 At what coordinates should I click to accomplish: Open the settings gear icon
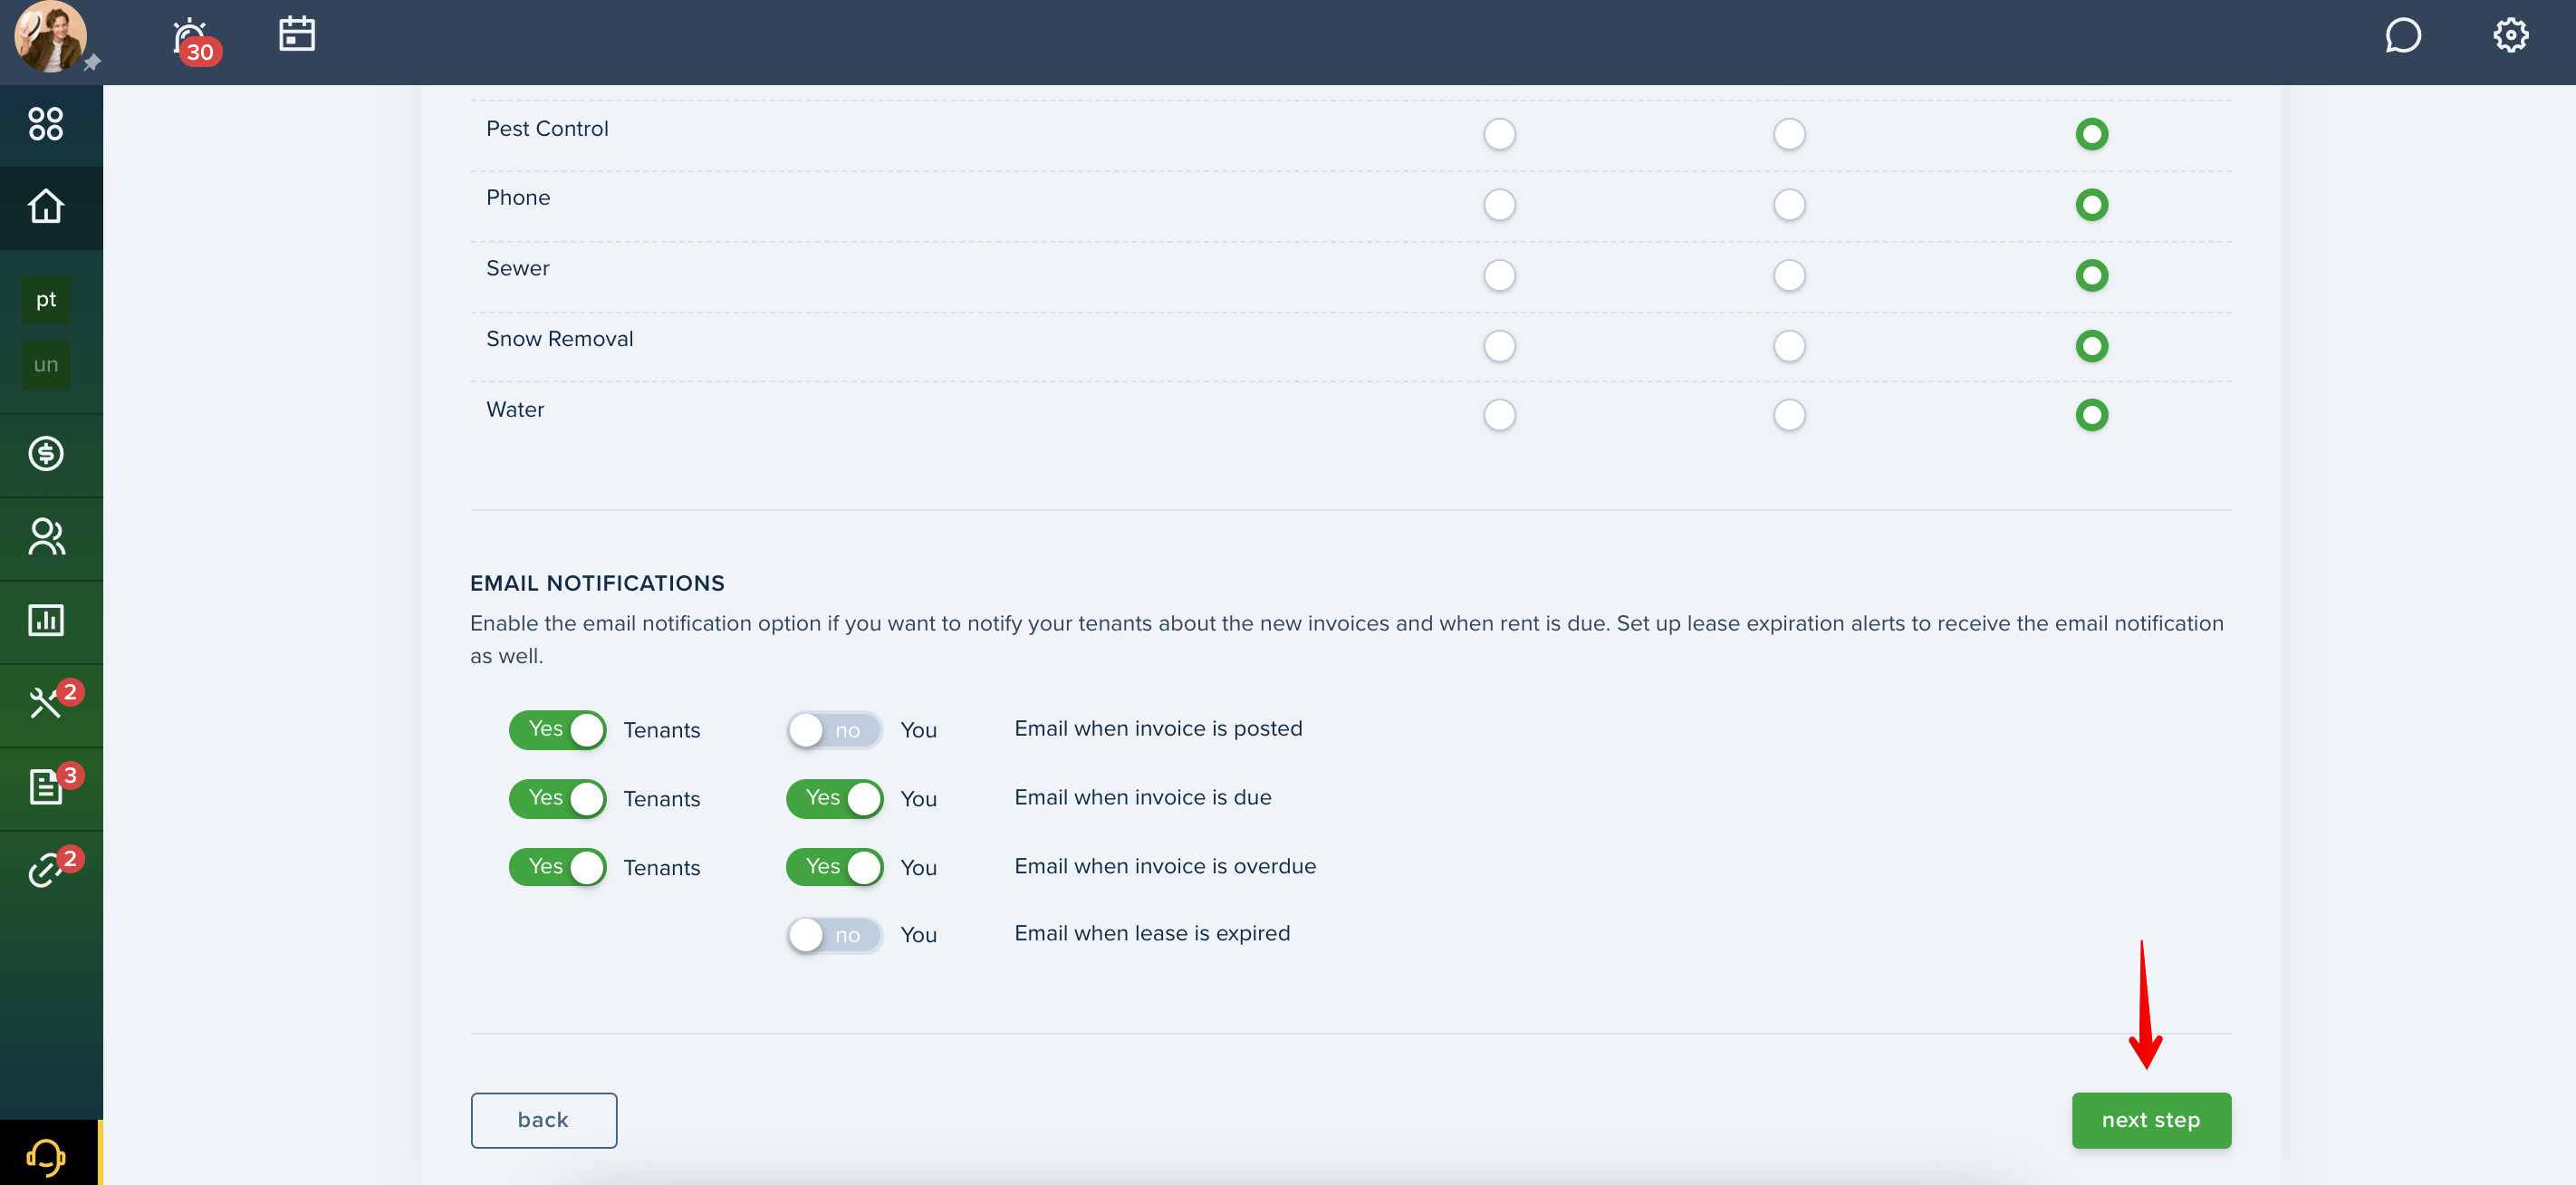point(2510,35)
